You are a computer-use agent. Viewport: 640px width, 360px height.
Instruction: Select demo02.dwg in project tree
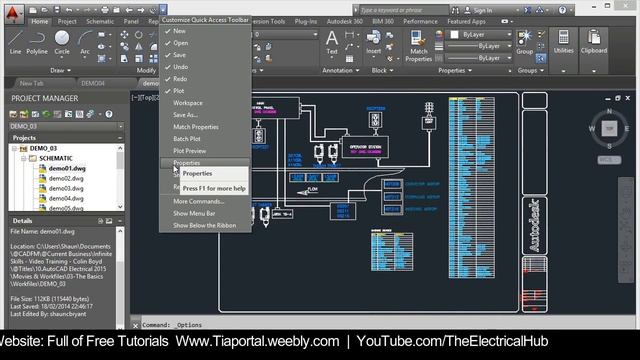(x=66, y=178)
